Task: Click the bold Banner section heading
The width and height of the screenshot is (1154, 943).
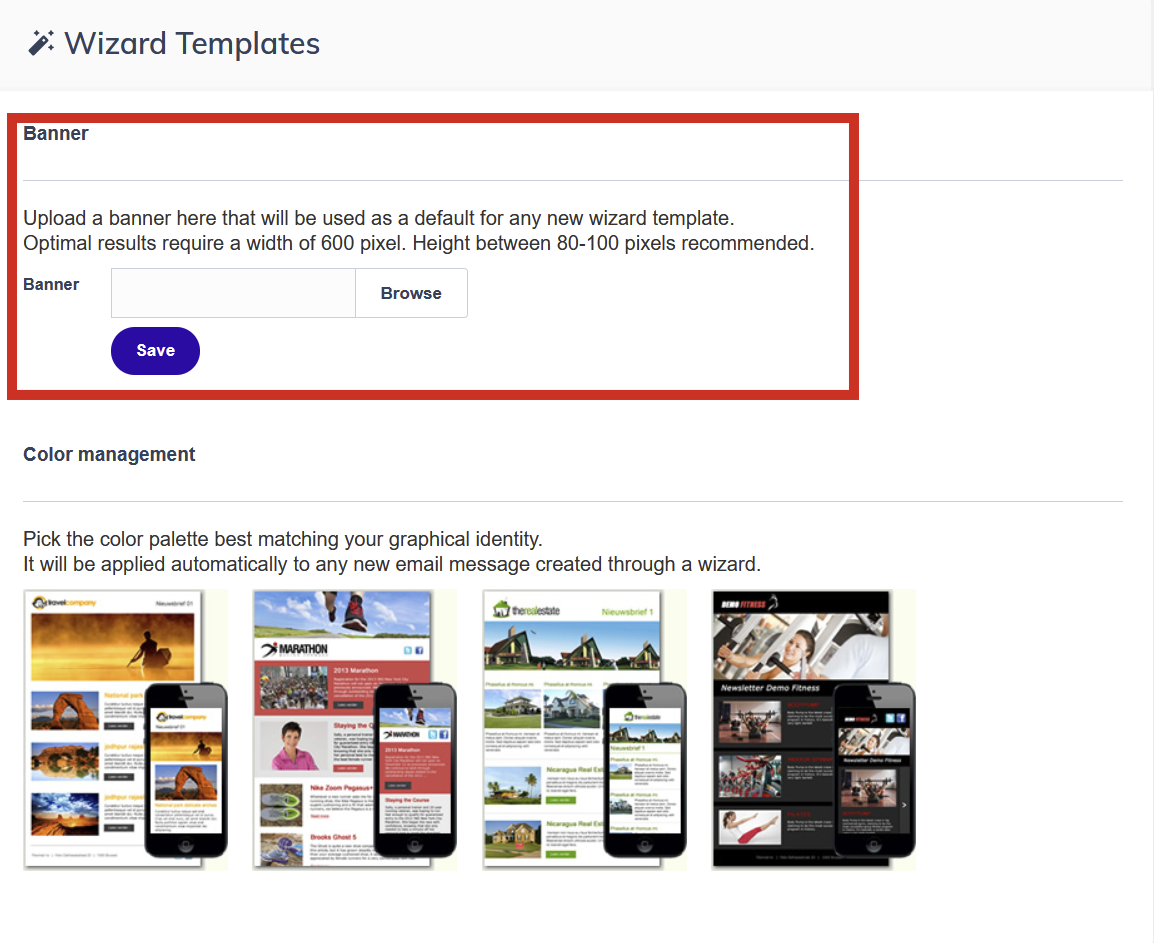Action: (x=56, y=133)
